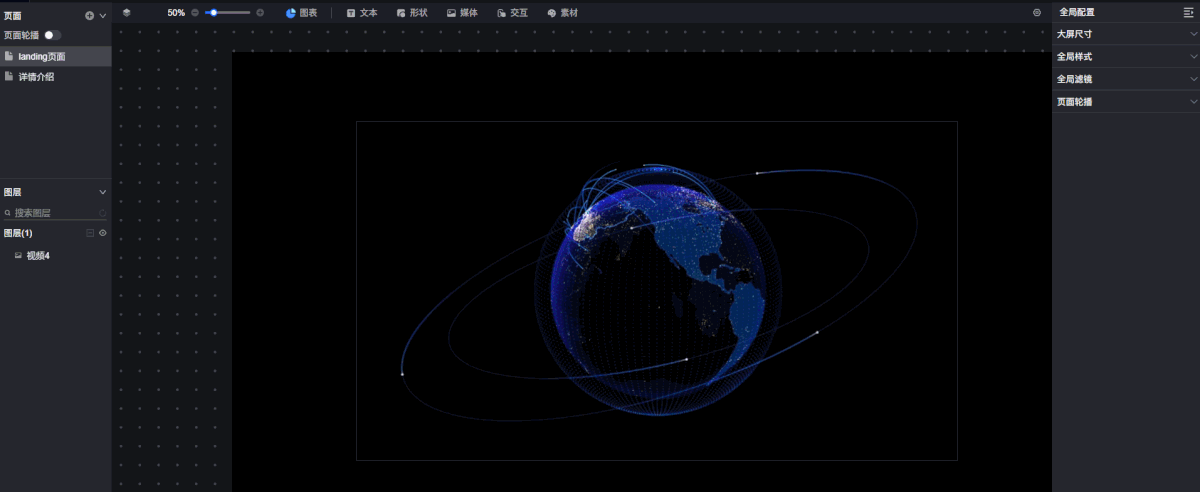
Task: Collapse the 全局配置 panel via top-right icon
Action: point(1188,13)
